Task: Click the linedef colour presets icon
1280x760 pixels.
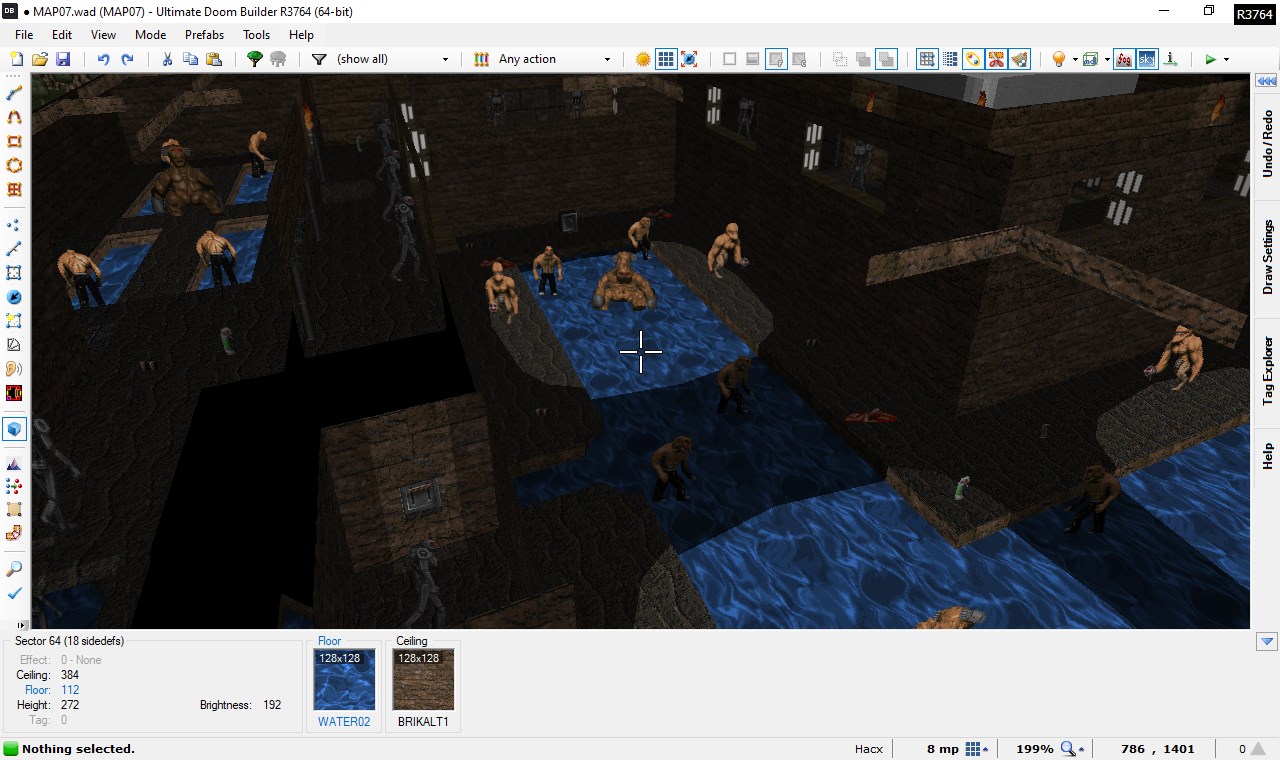Action: [481, 59]
